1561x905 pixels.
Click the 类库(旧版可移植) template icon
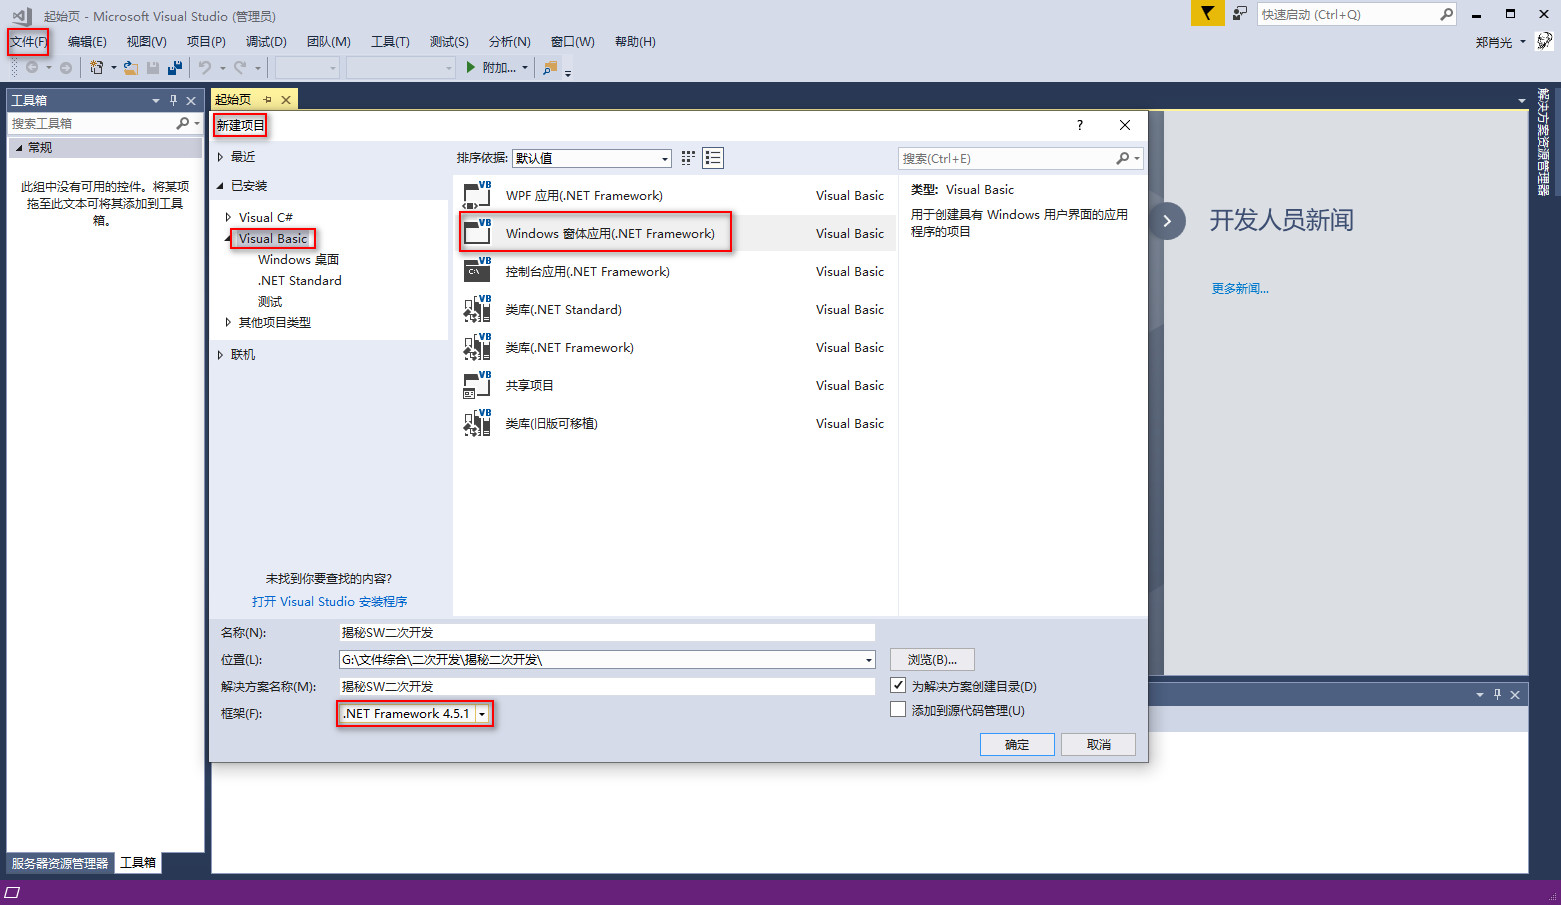477,422
